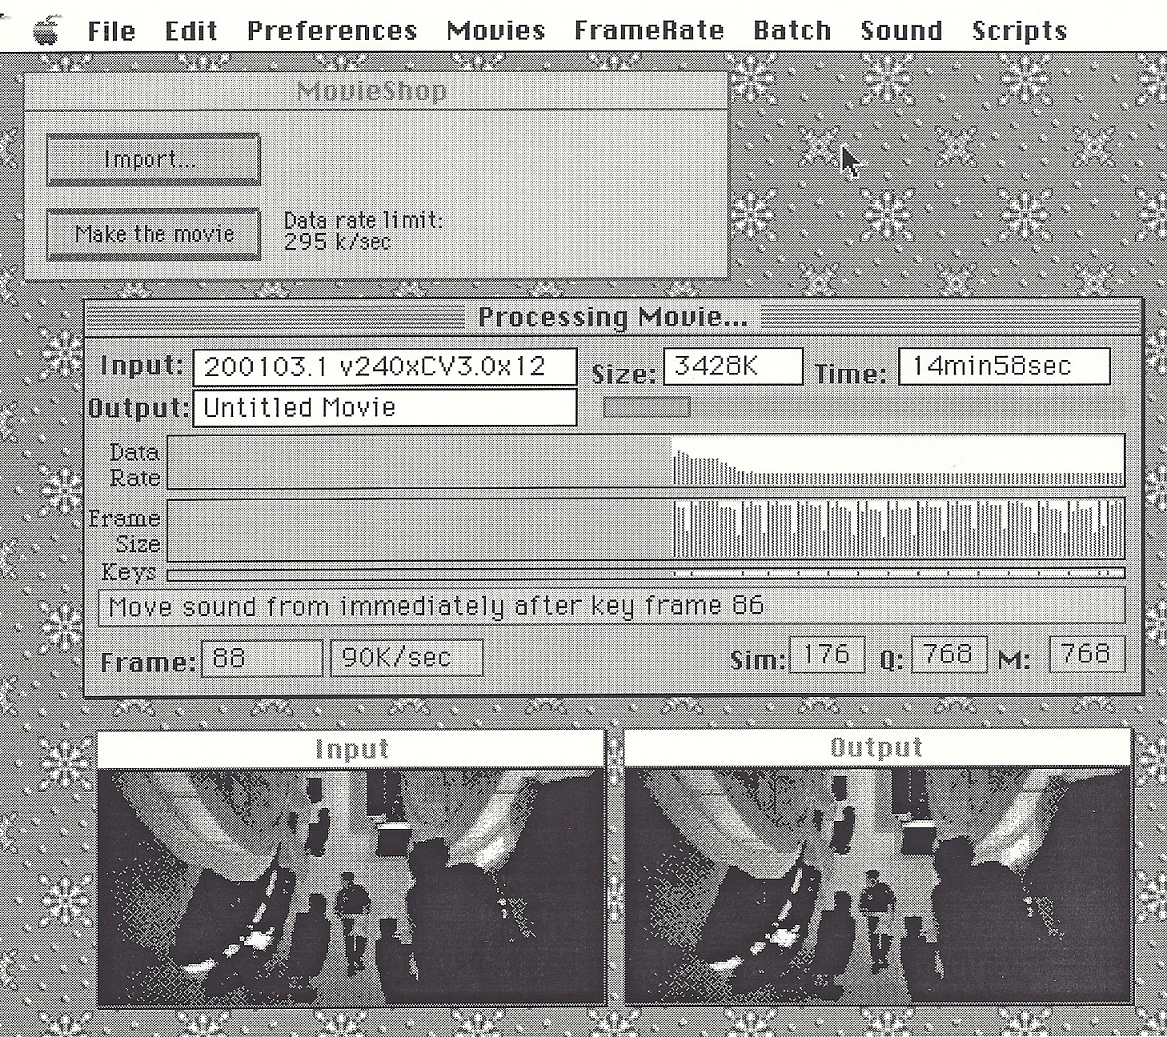This screenshot has width=1167, height=1037.
Task: Open the File menu
Action: pos(112,31)
